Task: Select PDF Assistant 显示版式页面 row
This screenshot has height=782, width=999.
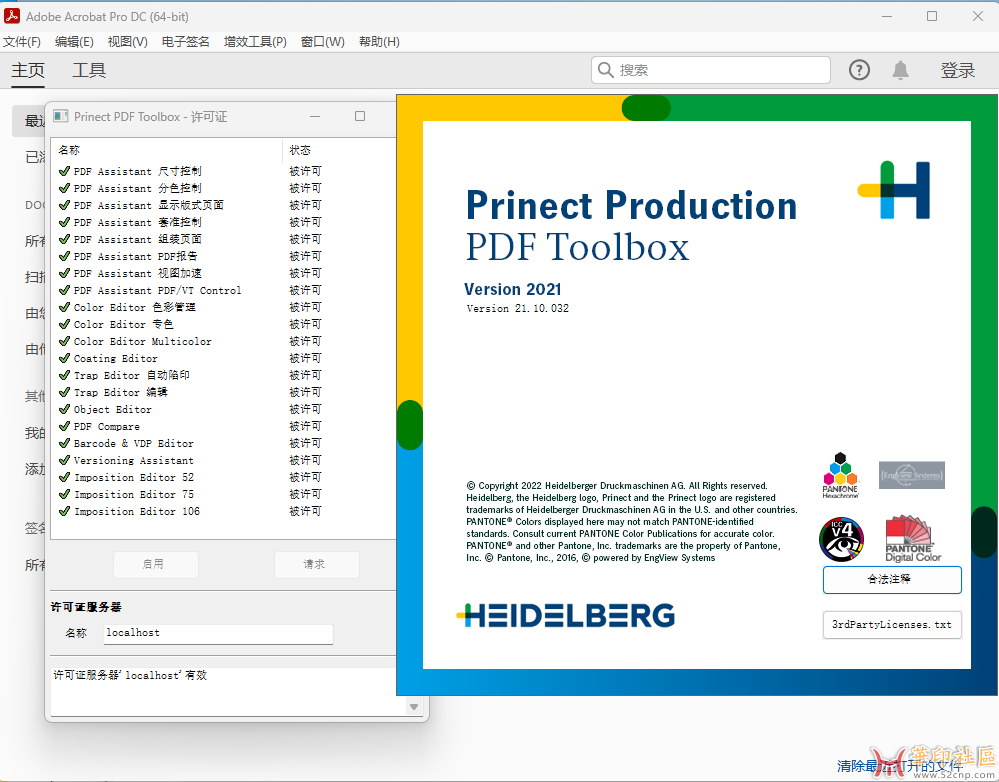Action: pos(224,205)
